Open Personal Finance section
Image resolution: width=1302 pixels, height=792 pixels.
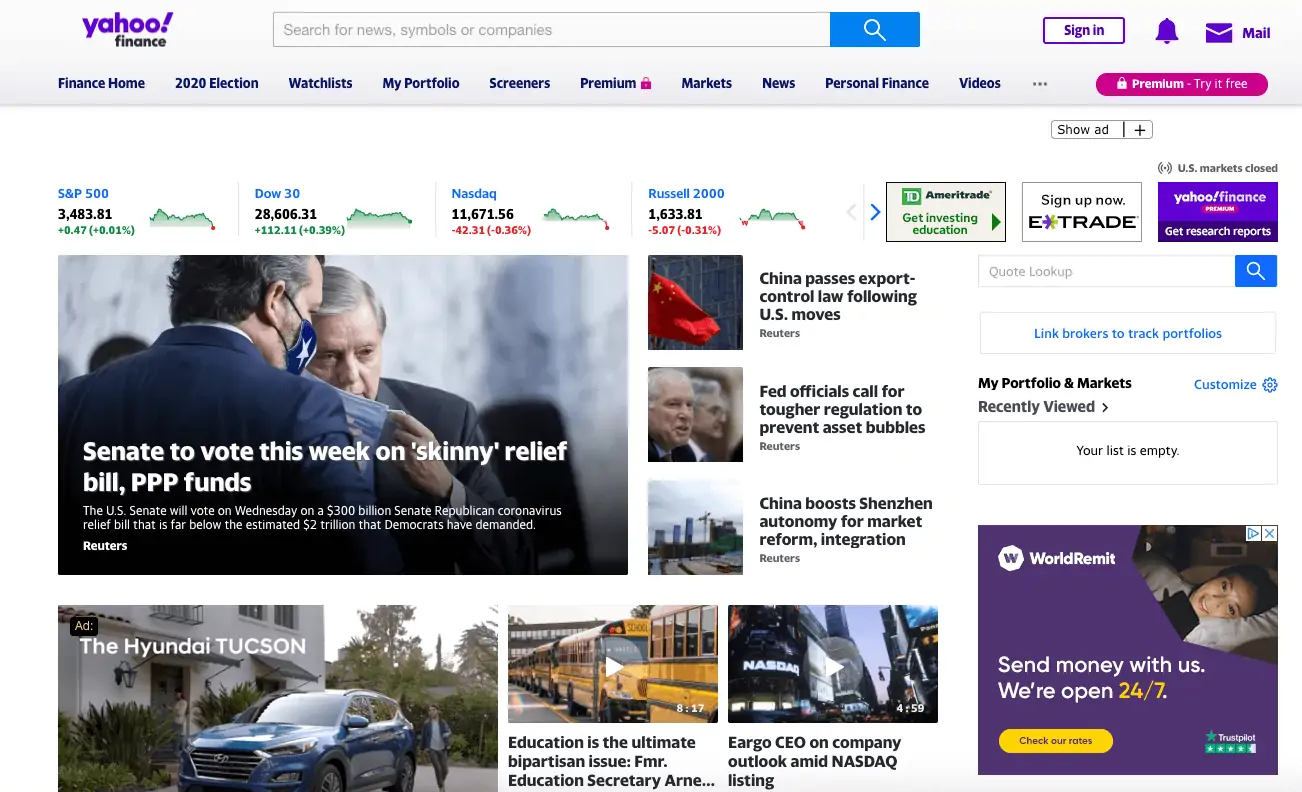[877, 83]
